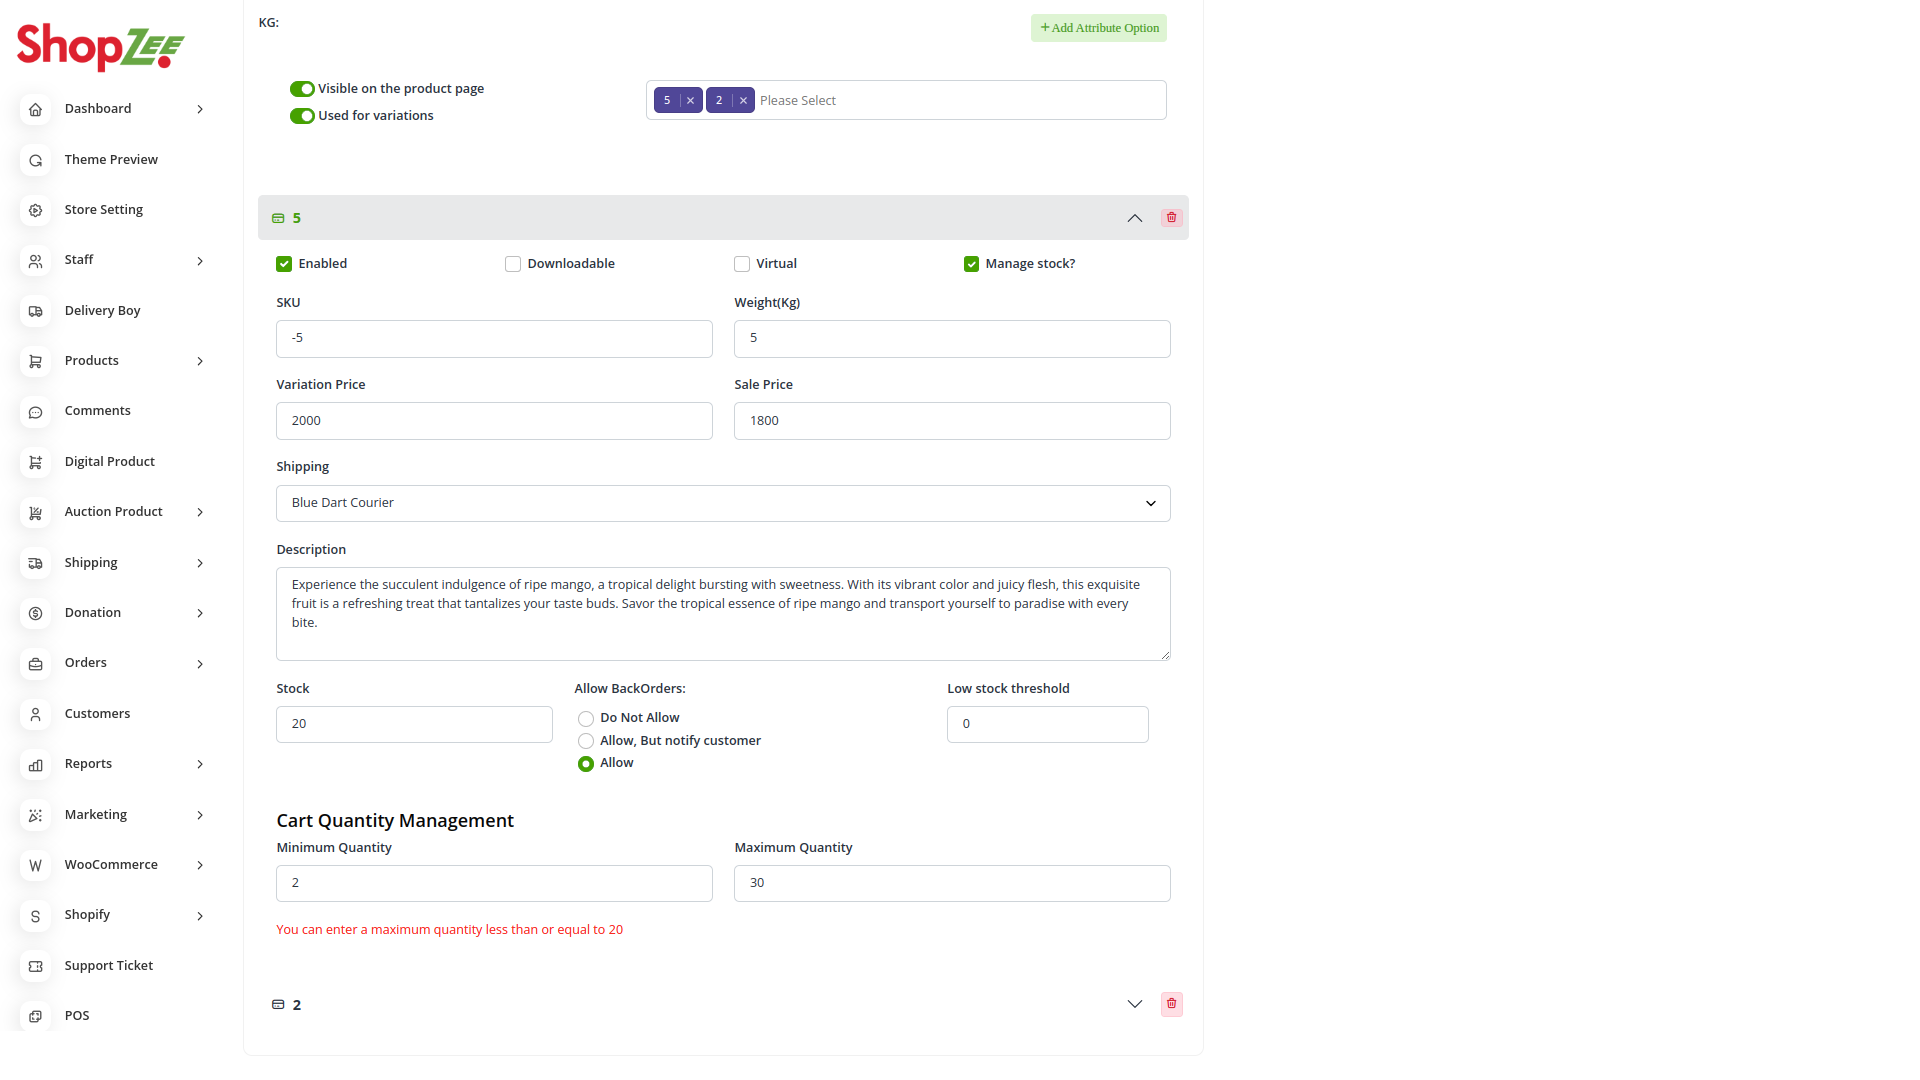Open the Theme Preview link
The image size is (1920, 1080).
(111, 160)
